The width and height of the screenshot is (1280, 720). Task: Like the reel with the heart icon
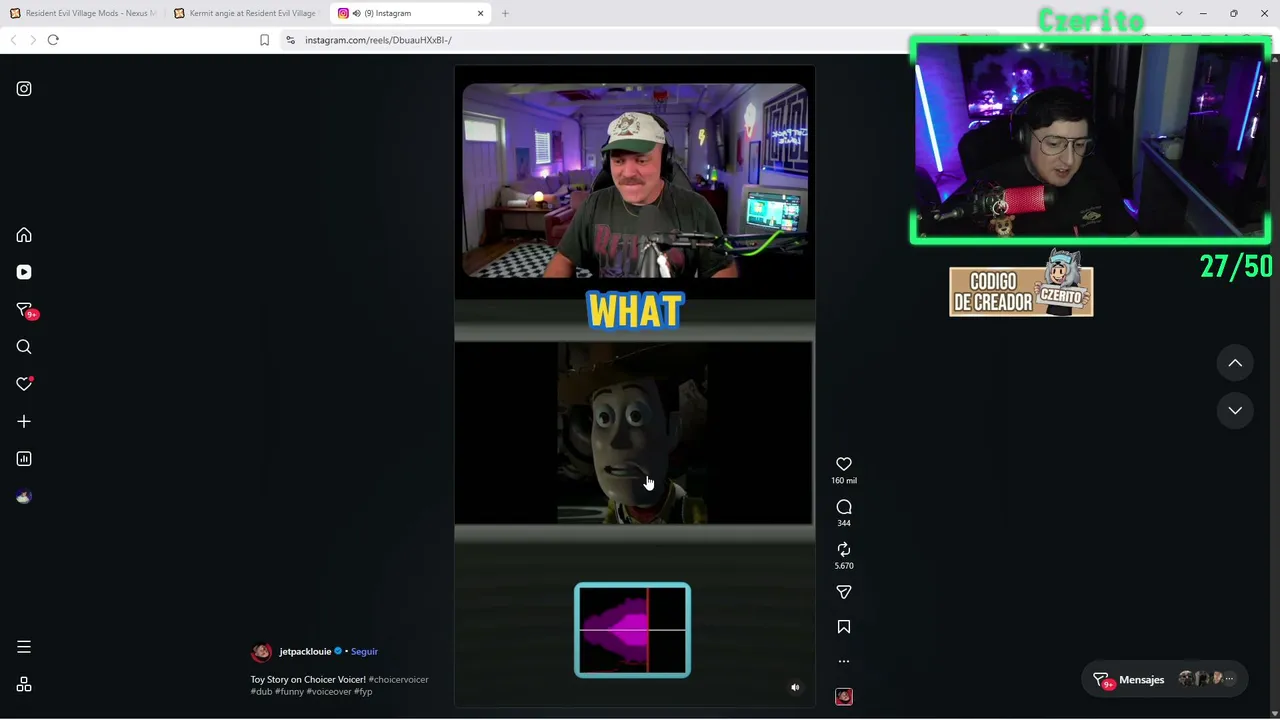pos(844,464)
